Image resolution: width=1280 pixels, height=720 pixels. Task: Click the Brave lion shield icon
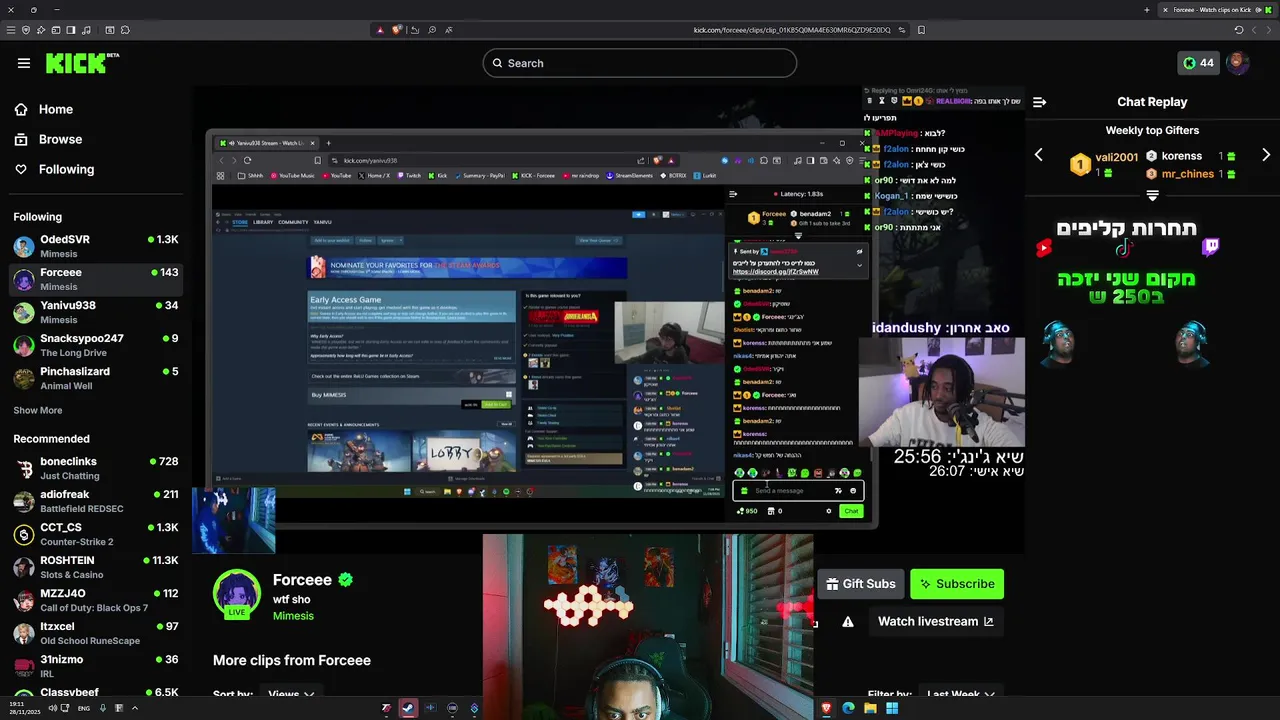pyautogui.click(x=397, y=30)
